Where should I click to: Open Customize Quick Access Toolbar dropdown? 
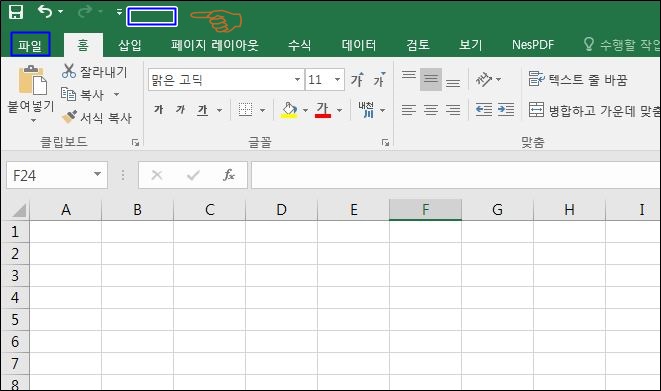[120, 12]
